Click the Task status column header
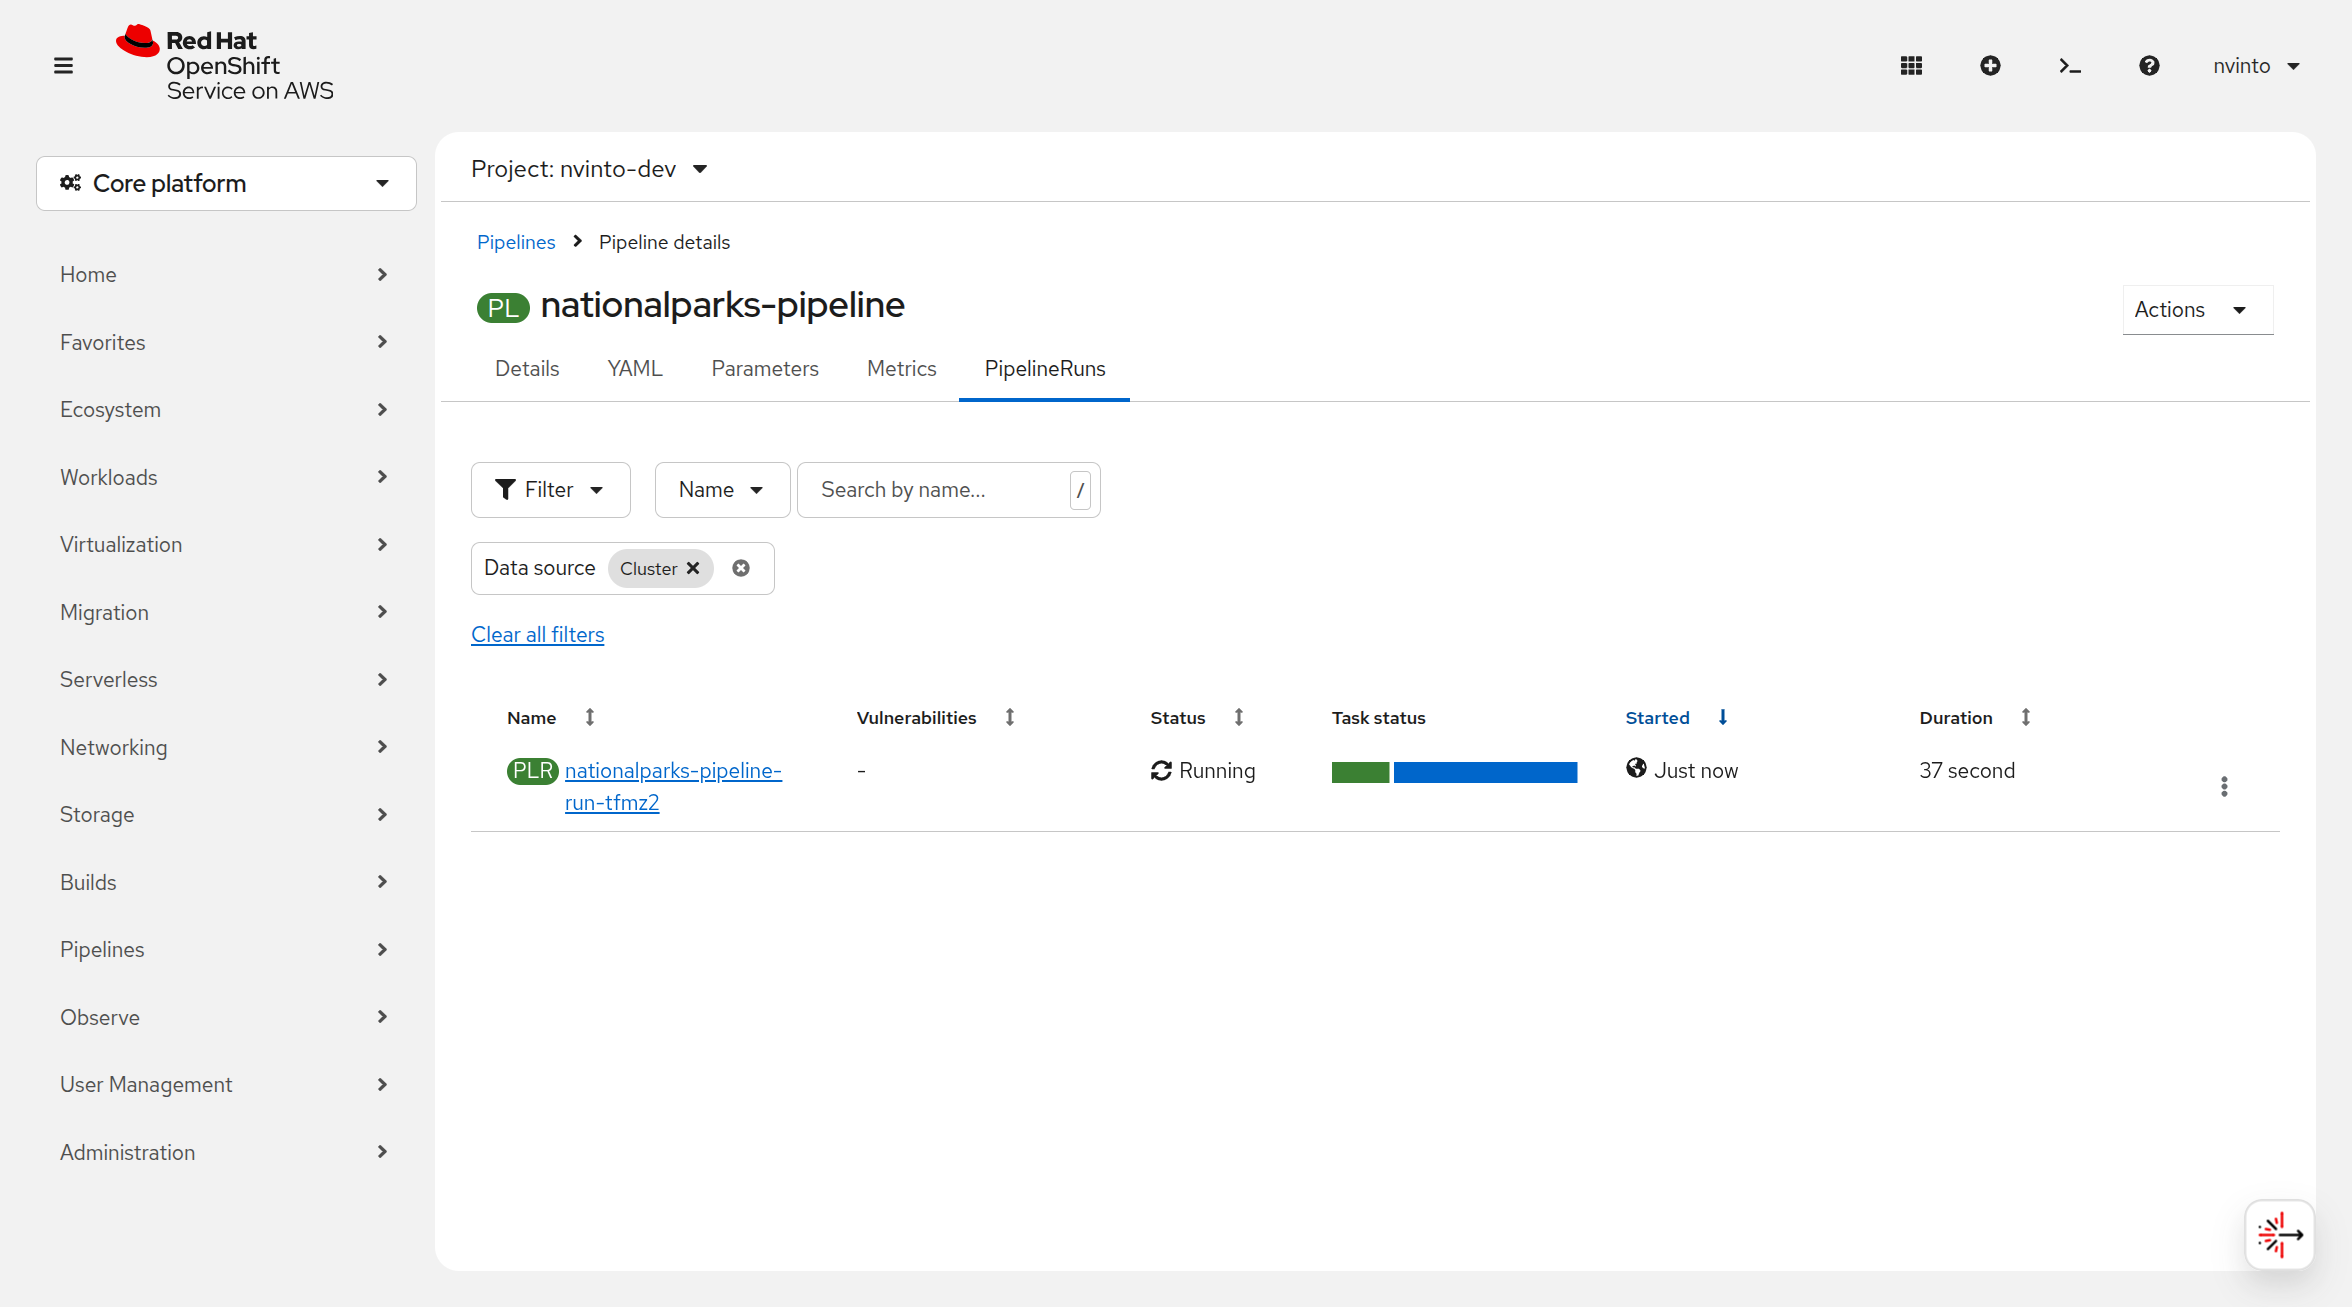 coord(1379,718)
